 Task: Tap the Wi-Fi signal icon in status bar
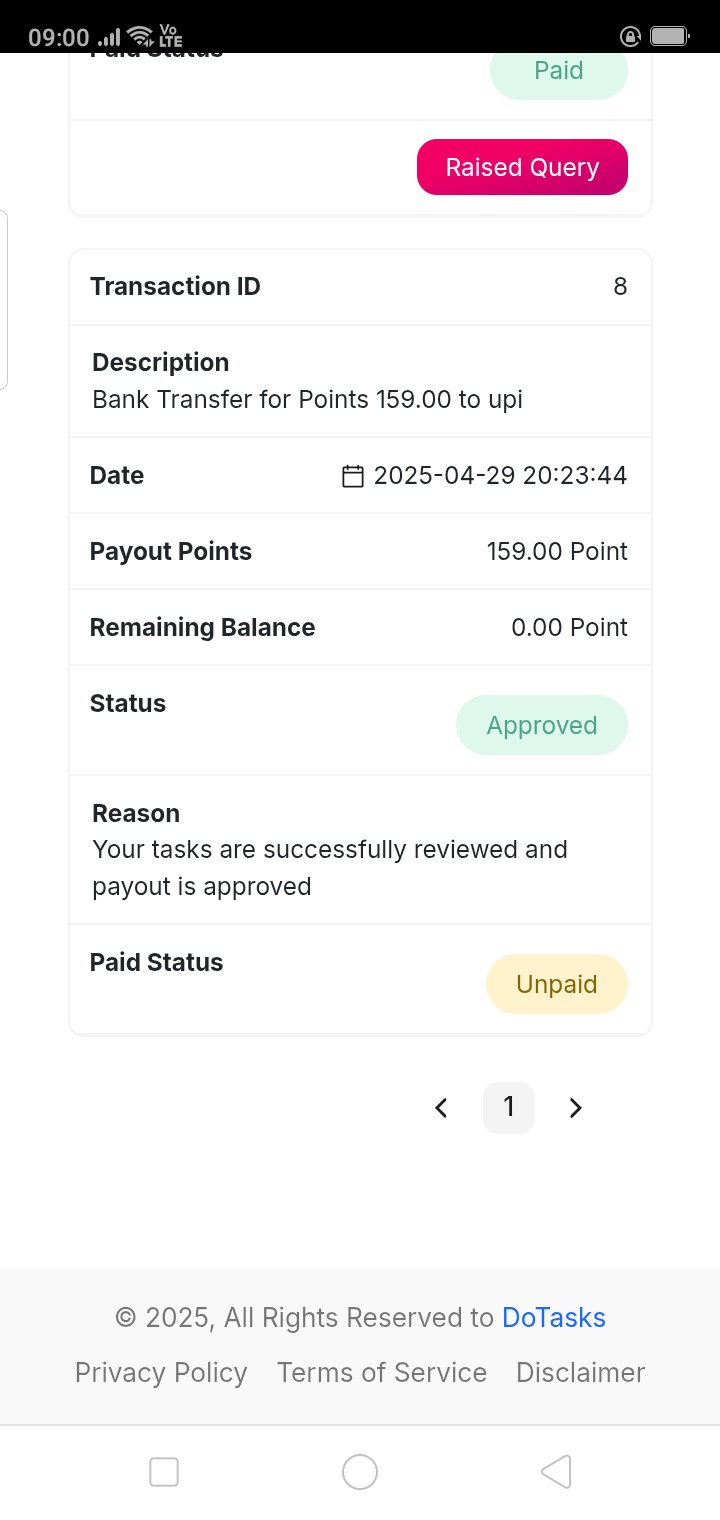click(141, 37)
